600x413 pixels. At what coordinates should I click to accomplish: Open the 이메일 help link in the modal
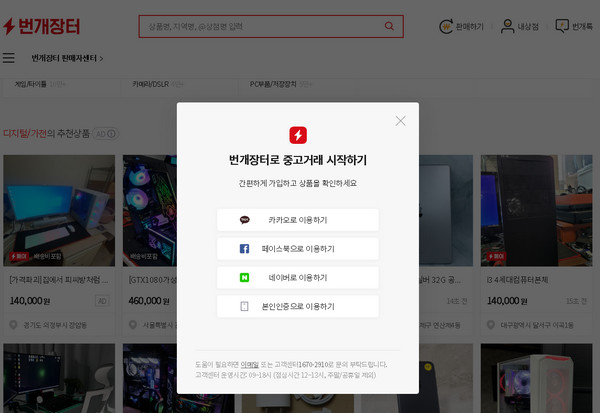tap(249, 364)
